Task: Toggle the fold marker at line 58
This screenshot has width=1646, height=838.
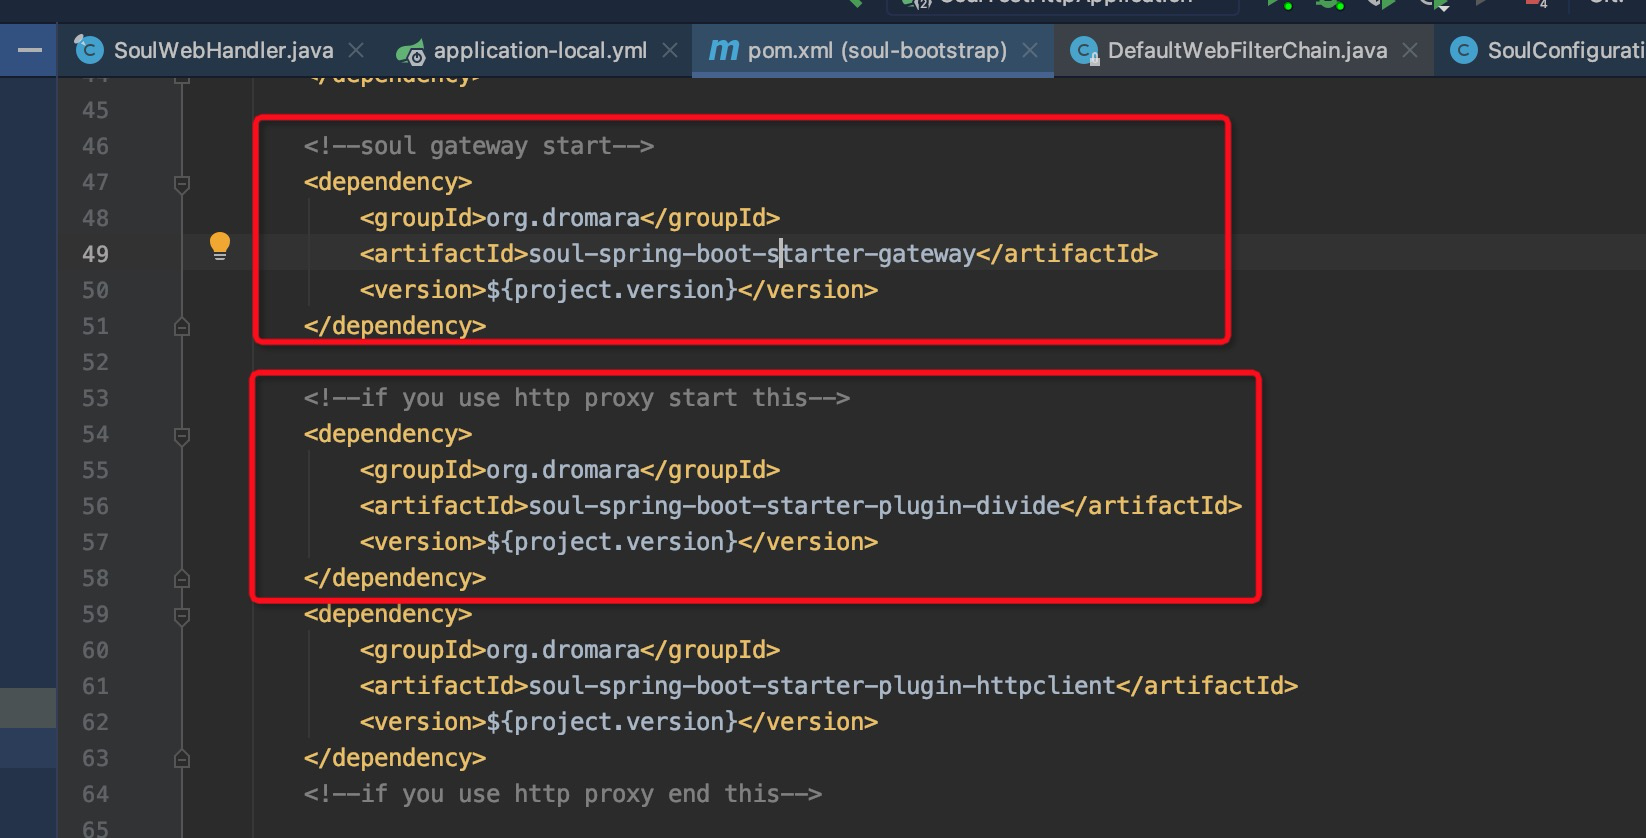Action: 182,578
